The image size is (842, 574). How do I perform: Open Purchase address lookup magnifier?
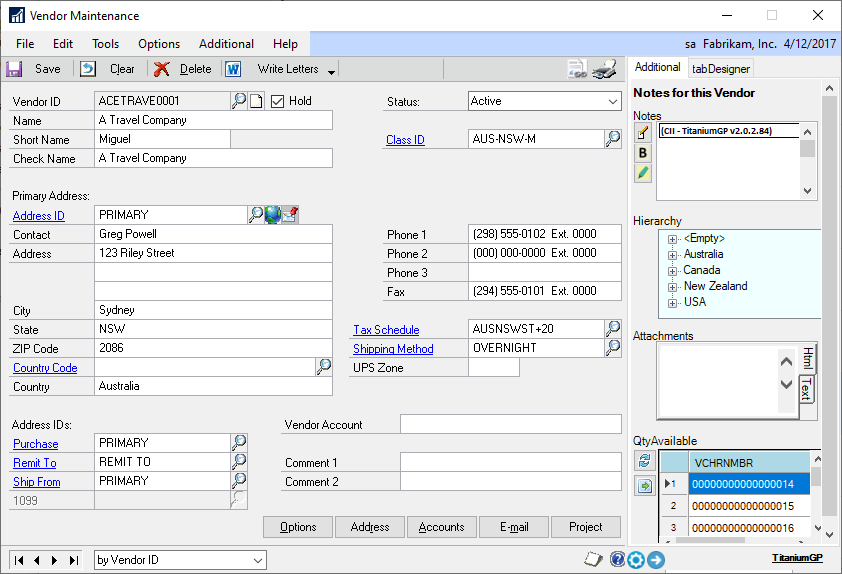[239, 443]
